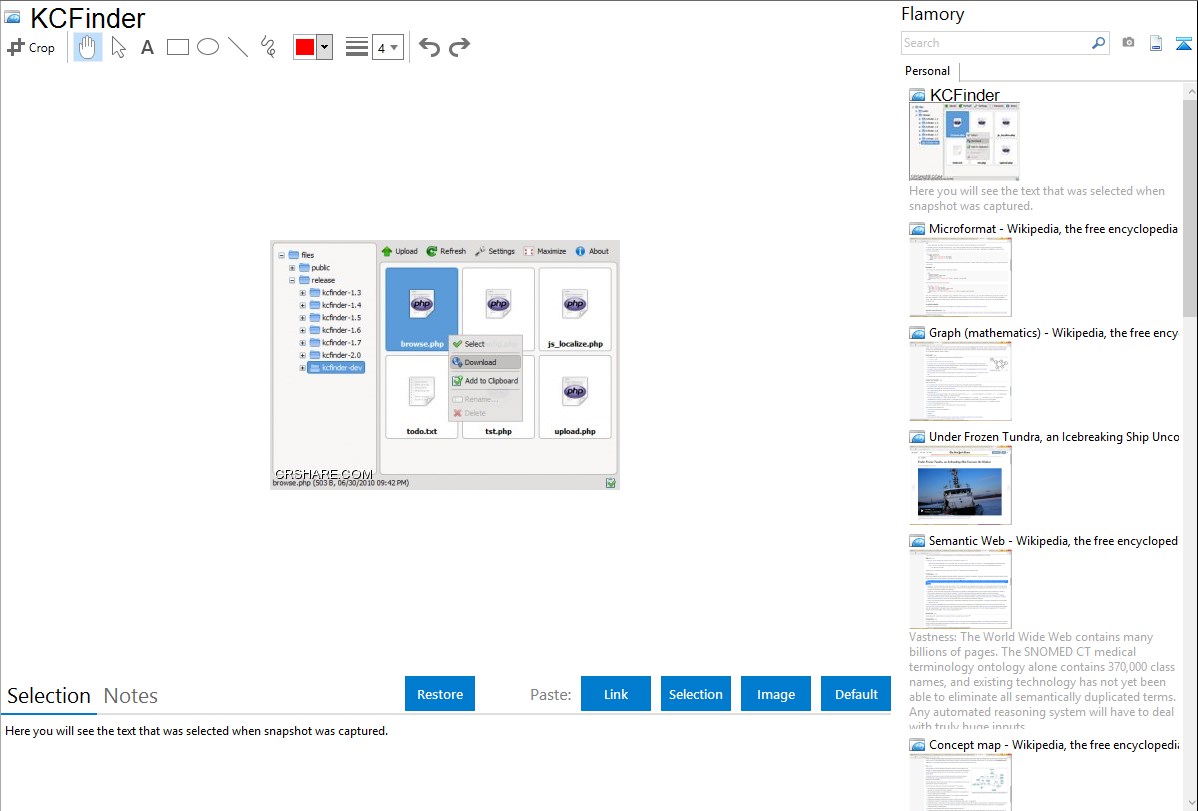Viewport: 1198px width, 811px height.
Task: Pick the rectangle drawing tool
Action: point(177,47)
